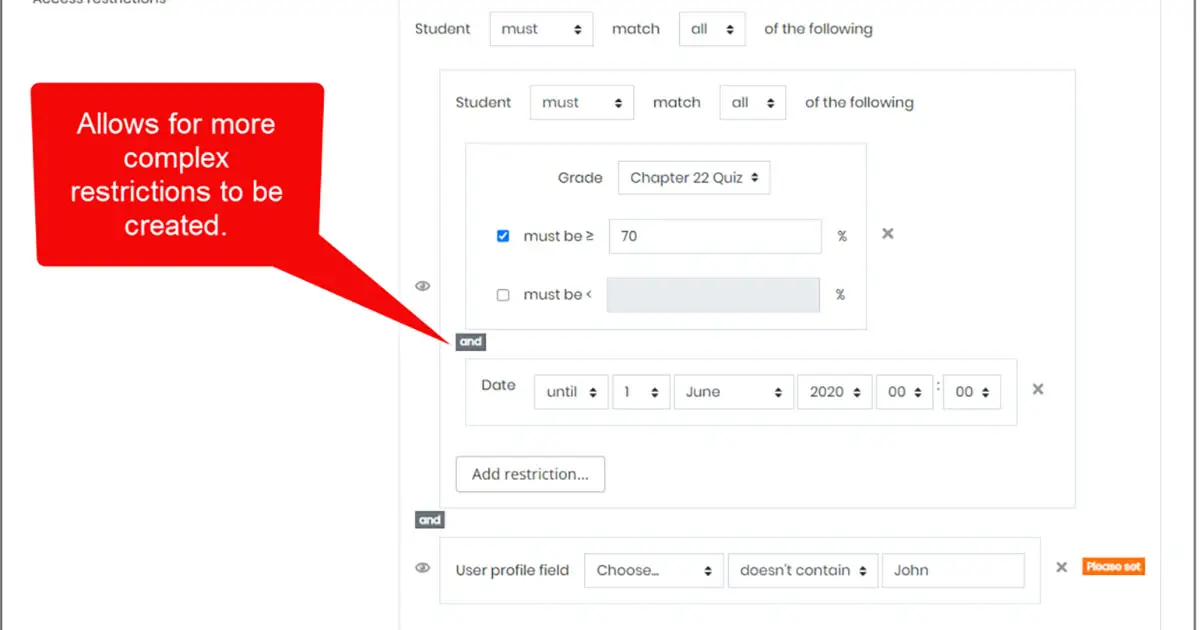This screenshot has height=630, width=1200.
Task: Click the text field containing 'John'
Action: (953, 570)
